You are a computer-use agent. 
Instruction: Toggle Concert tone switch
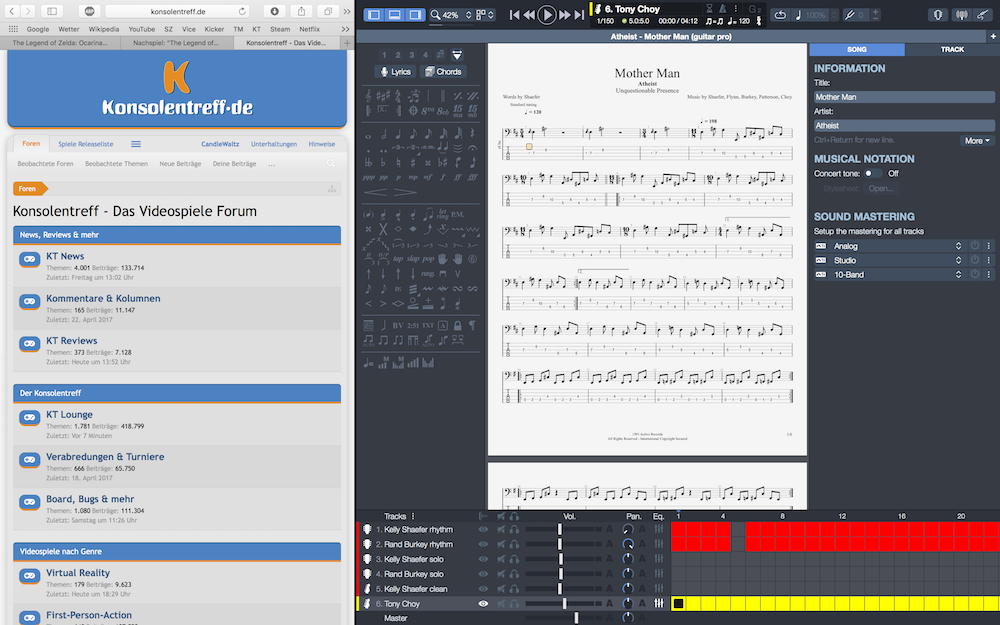(x=872, y=173)
